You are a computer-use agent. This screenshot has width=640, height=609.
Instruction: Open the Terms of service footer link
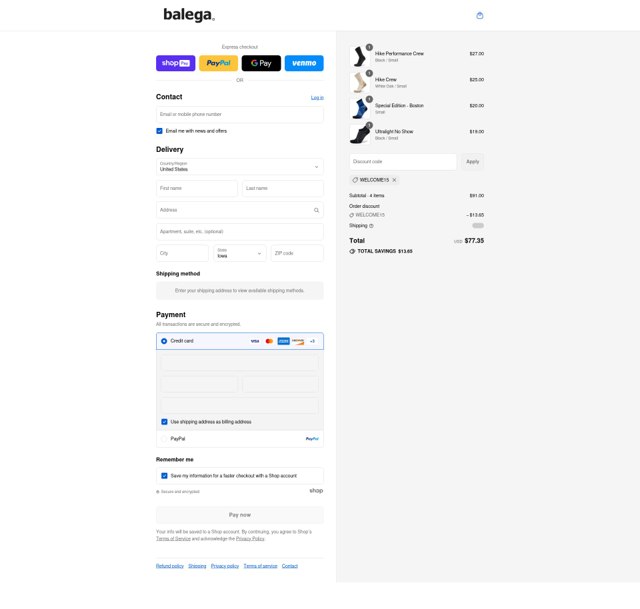[260, 566]
